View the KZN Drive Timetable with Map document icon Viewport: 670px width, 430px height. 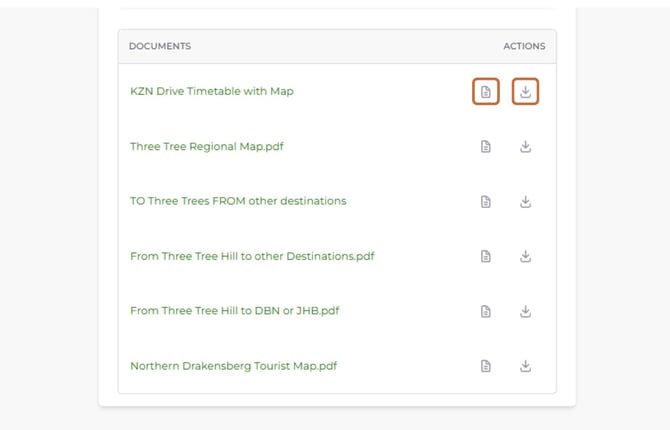485,91
